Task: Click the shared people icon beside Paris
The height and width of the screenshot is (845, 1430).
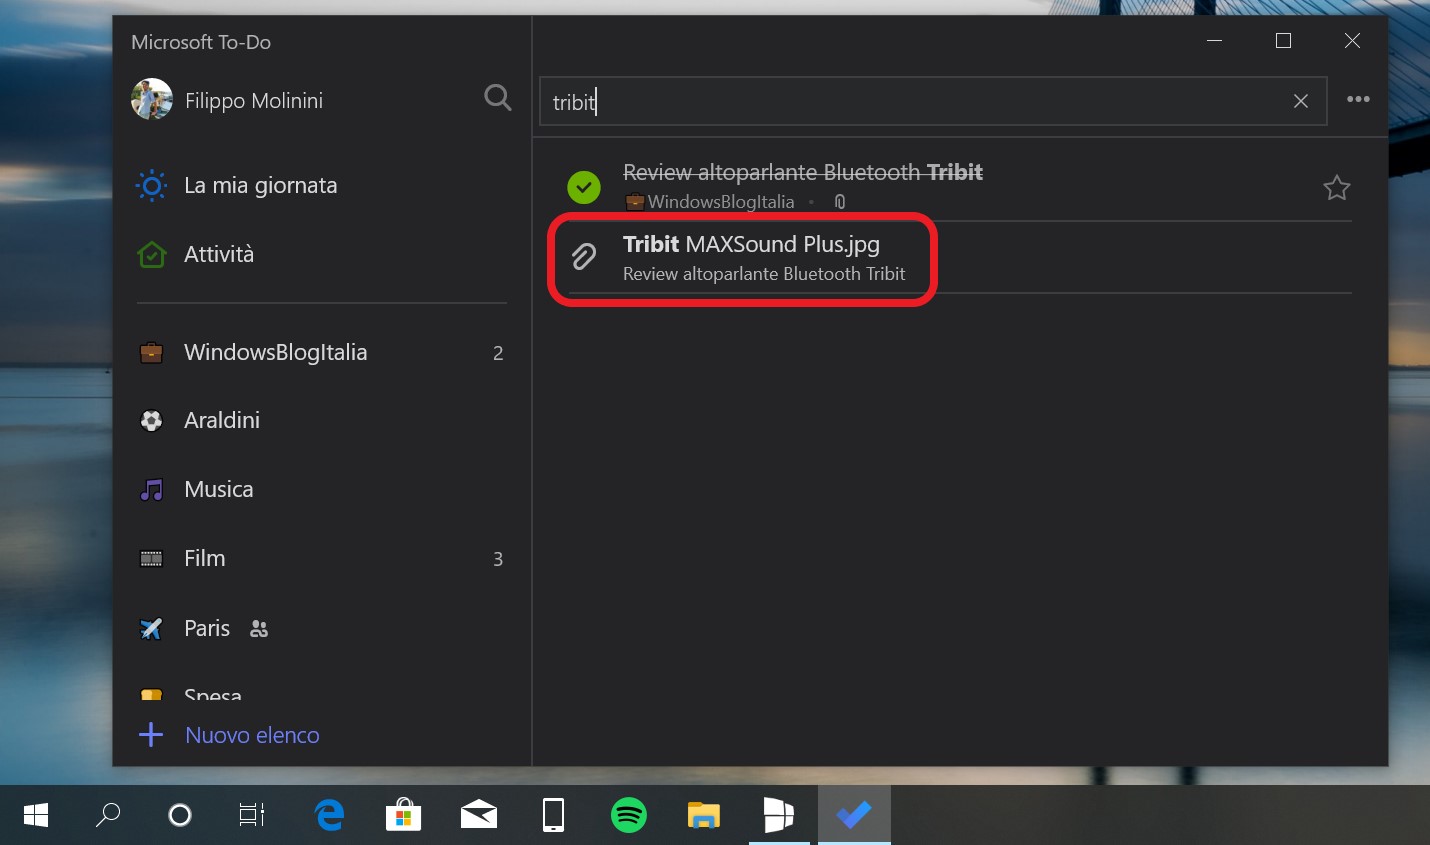Action: click(x=259, y=629)
